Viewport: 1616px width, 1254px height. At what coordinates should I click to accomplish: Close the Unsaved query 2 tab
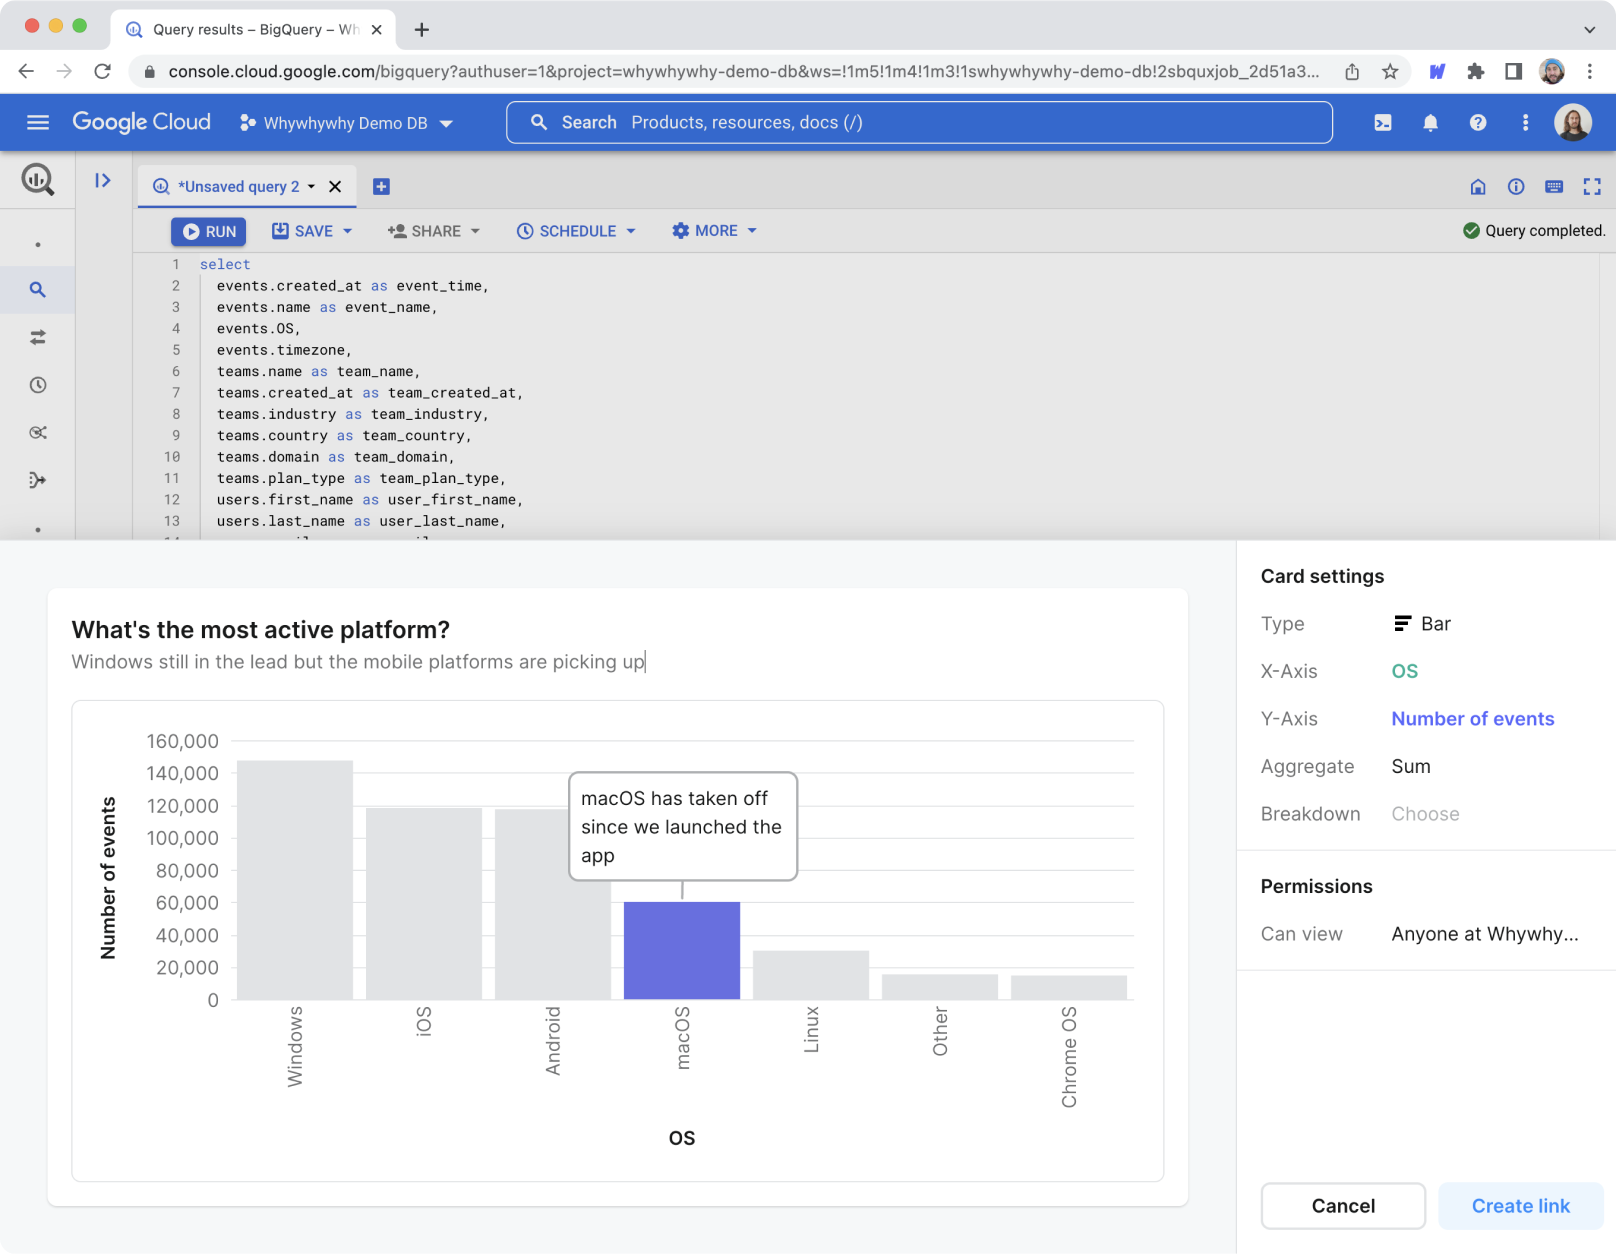tap(335, 187)
